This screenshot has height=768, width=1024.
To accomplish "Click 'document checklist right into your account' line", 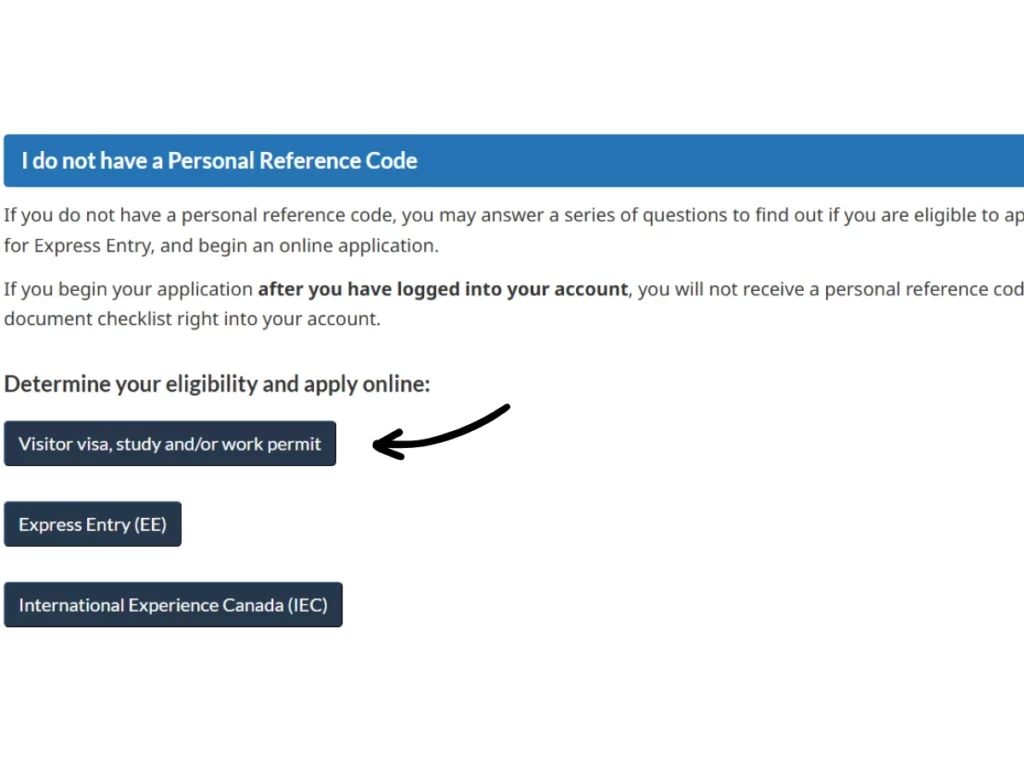I will pos(192,320).
